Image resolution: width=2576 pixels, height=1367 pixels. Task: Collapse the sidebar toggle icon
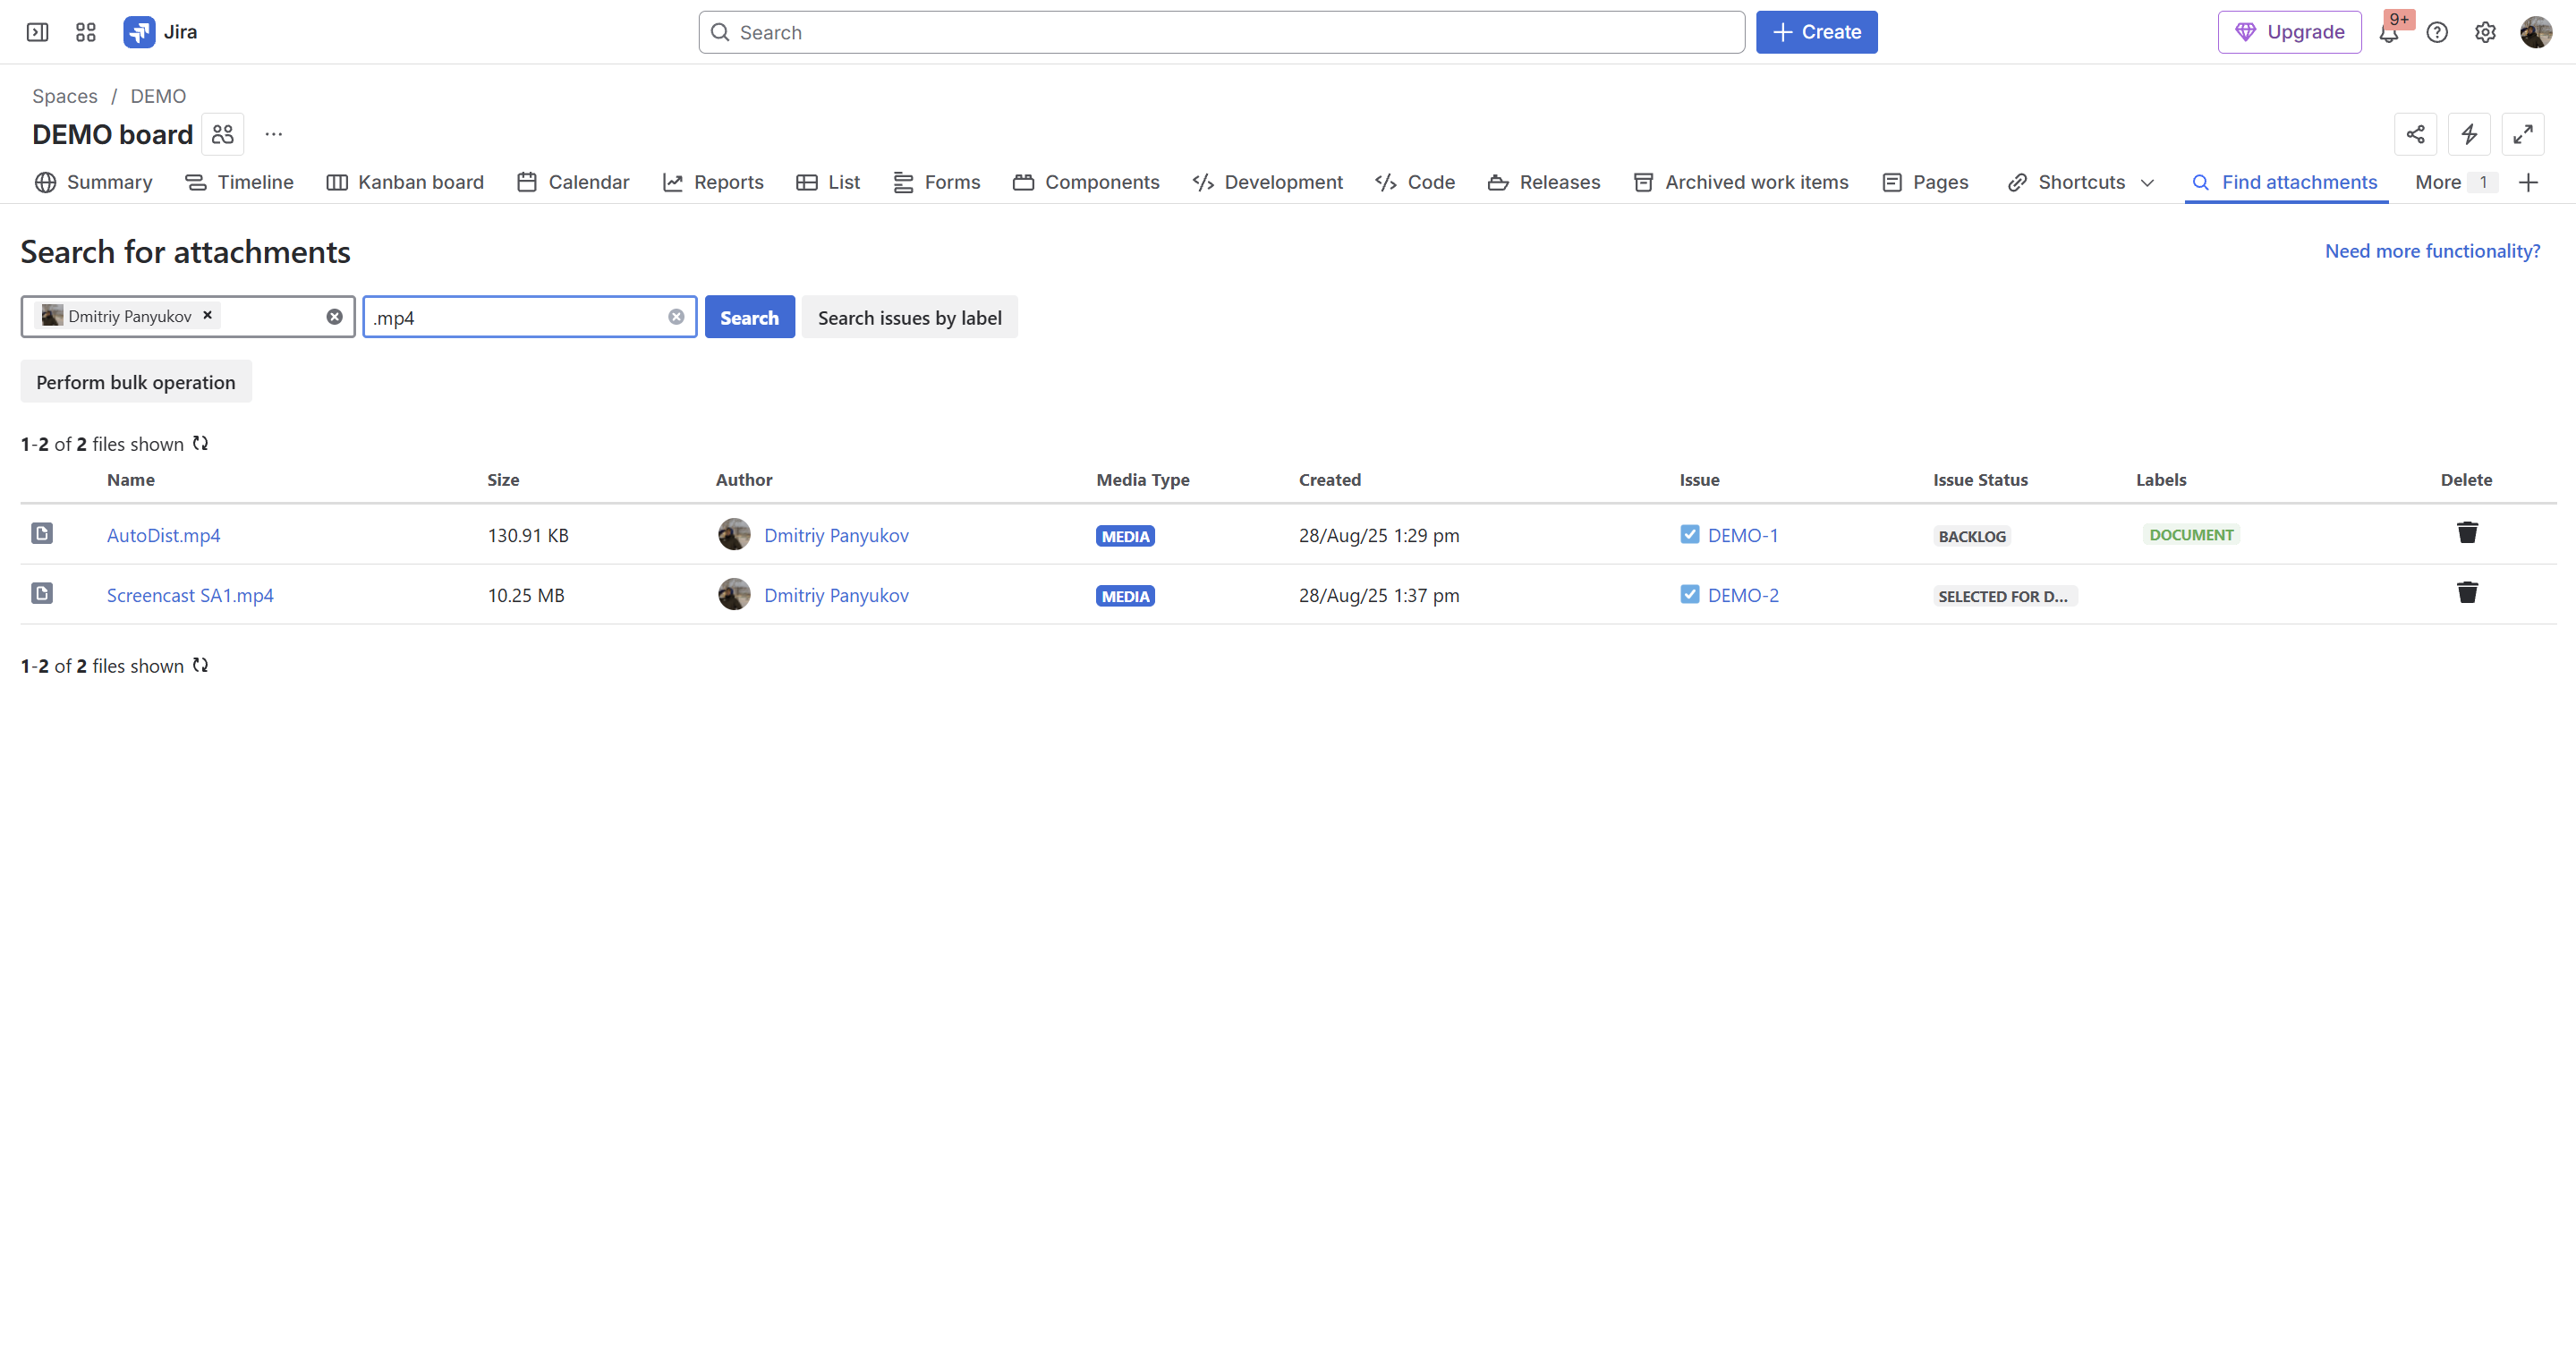tap(37, 32)
